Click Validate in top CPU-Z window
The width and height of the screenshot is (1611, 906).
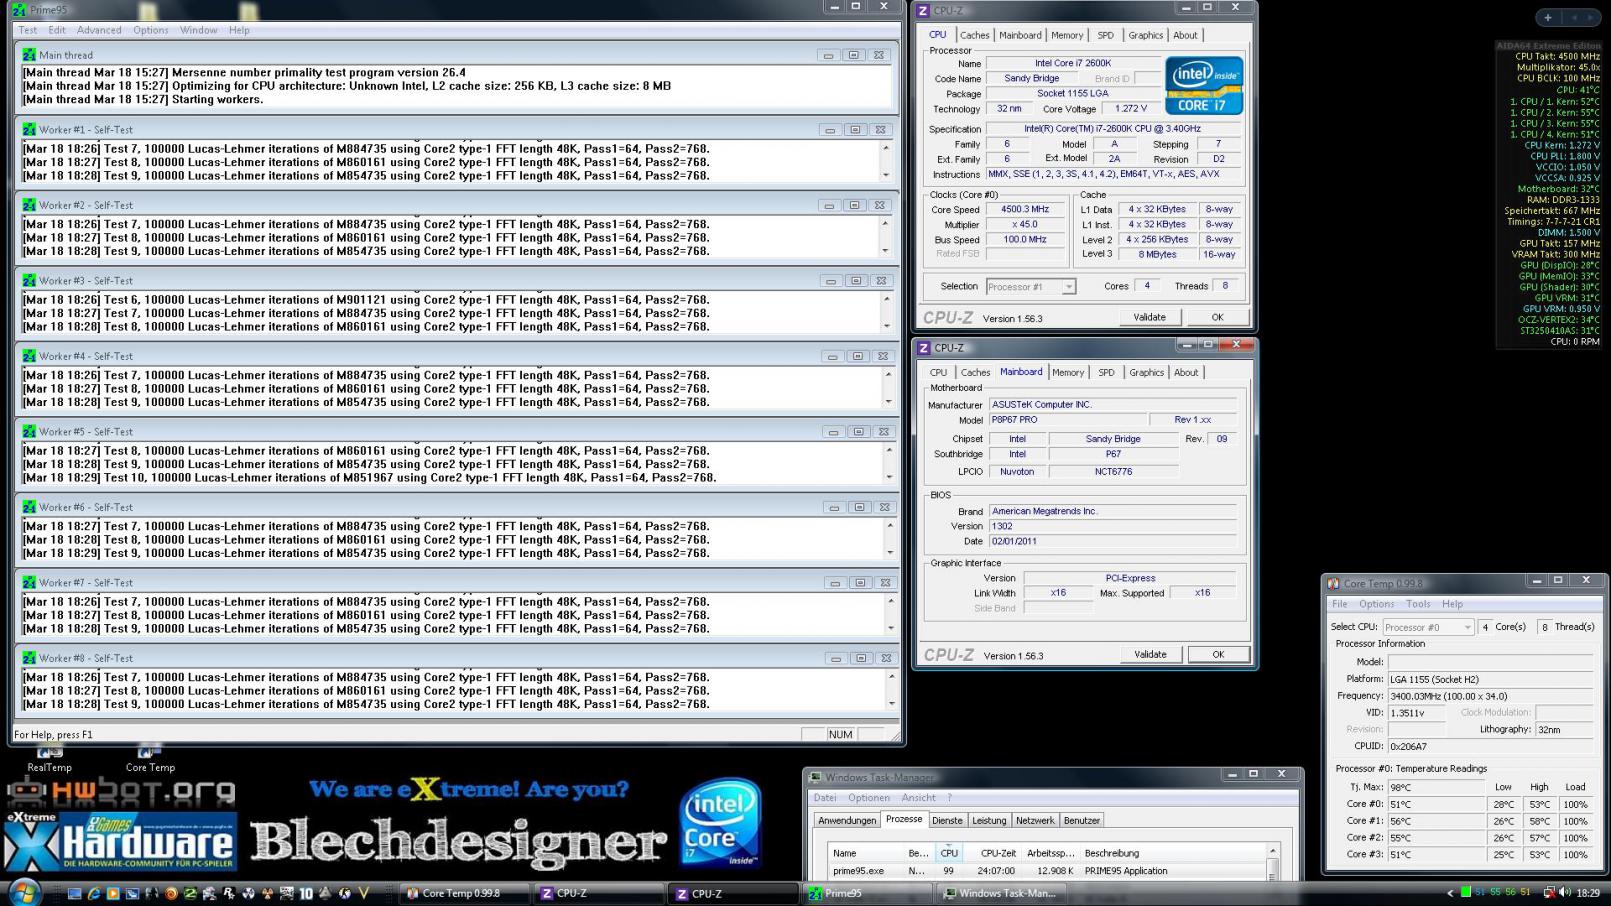click(x=1149, y=317)
